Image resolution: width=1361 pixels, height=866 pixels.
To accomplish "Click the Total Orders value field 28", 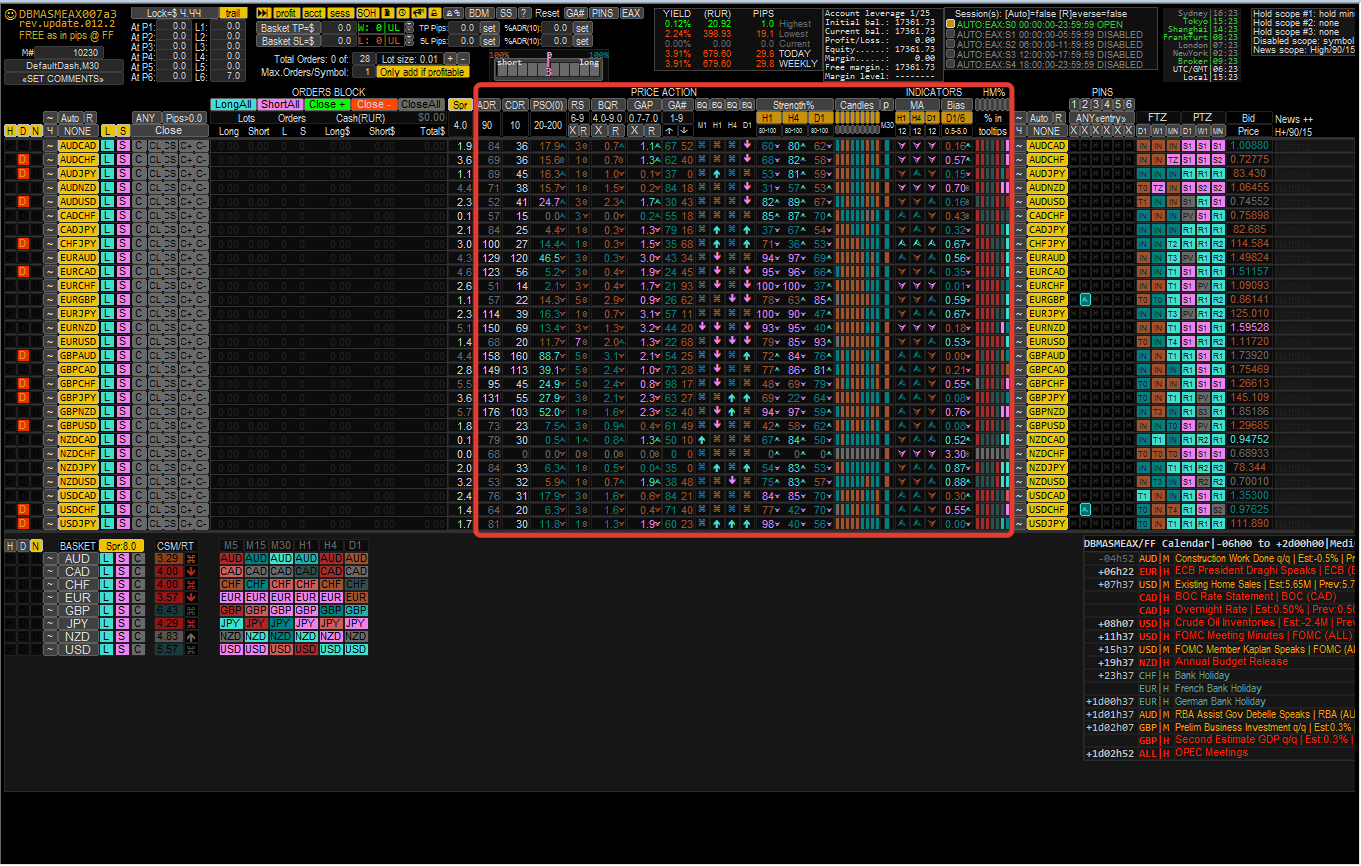I will coord(364,59).
